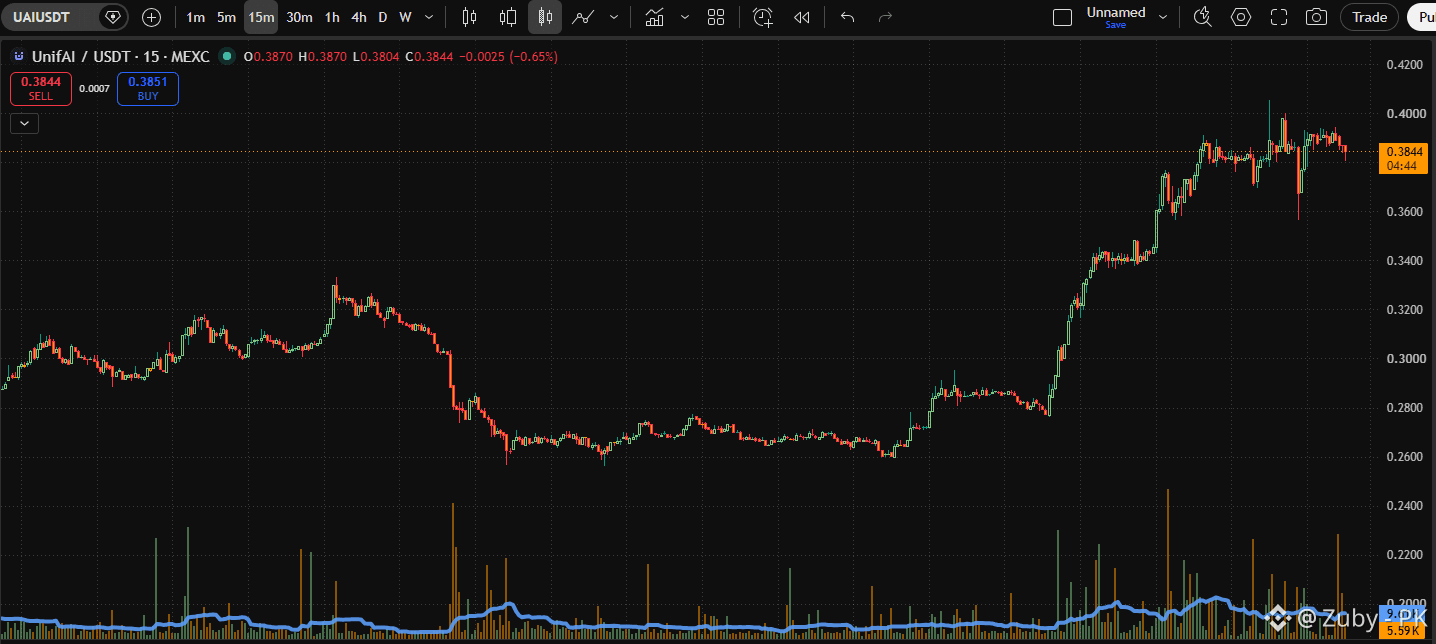The height and width of the screenshot is (644, 1436).
Task: Expand the indicators favorites dropdown arrow
Action: coord(684,17)
